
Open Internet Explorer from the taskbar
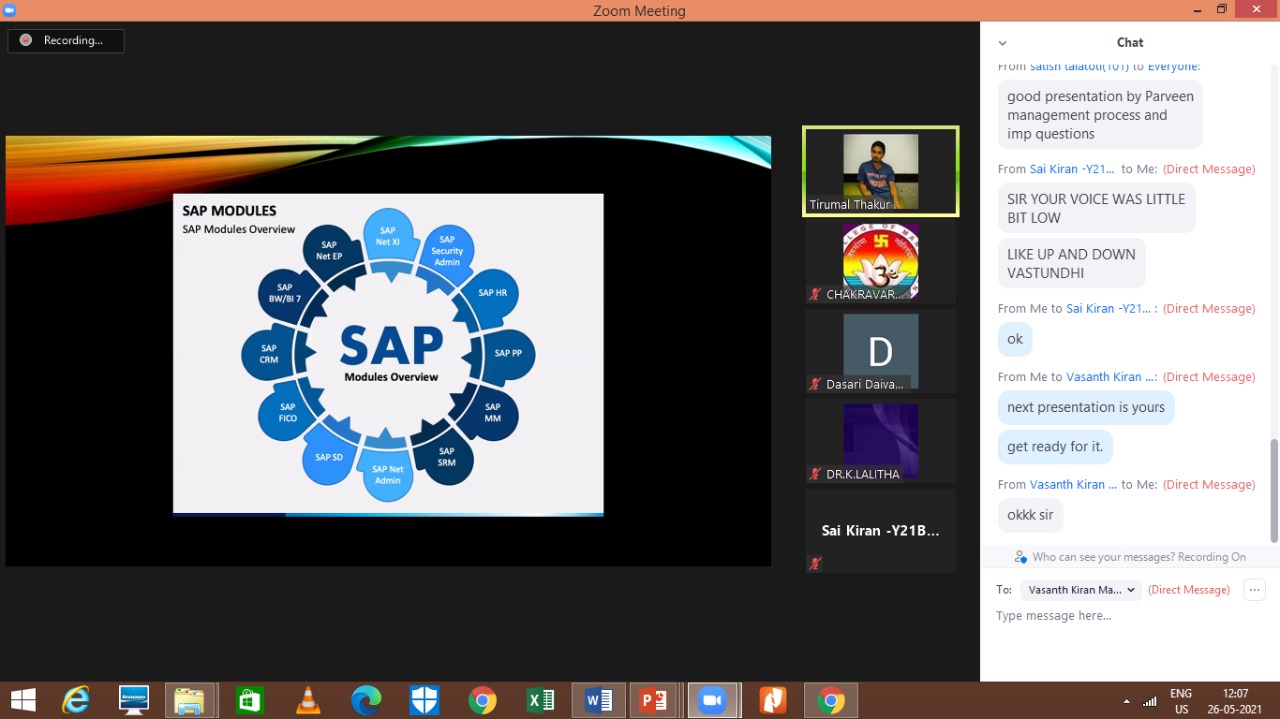point(76,700)
